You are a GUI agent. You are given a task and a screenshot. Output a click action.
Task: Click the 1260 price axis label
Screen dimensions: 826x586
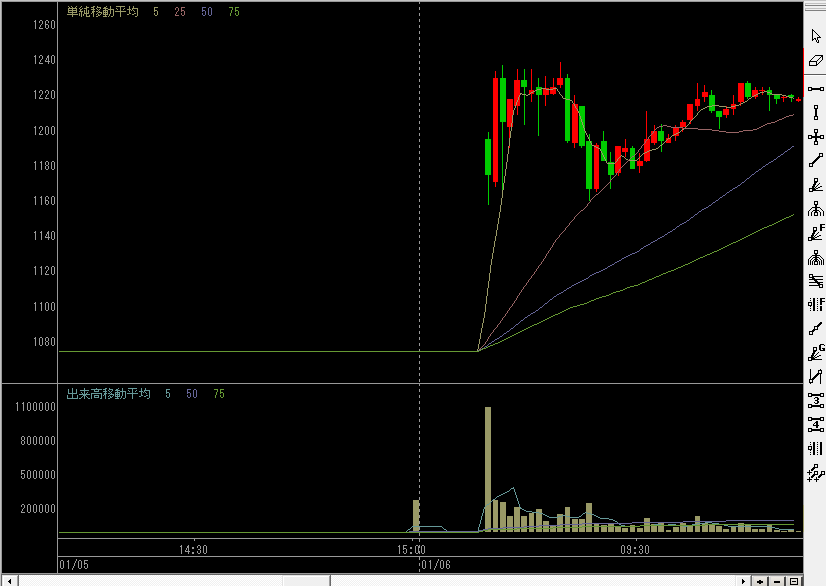[x=44, y=25]
